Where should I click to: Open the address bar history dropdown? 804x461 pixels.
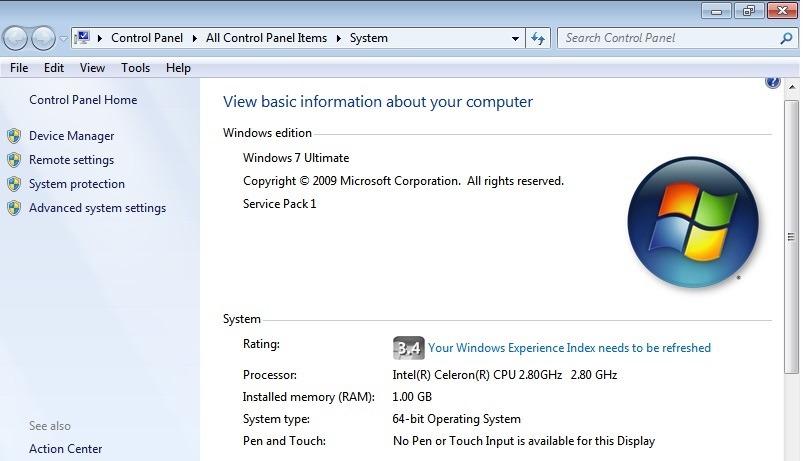click(515, 38)
